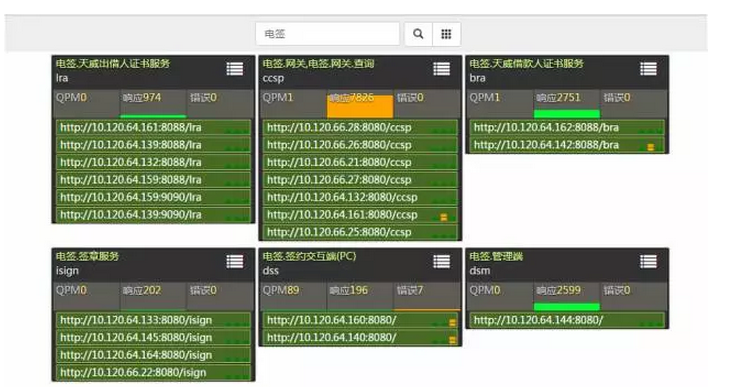Click the magnifier search icon
The height and width of the screenshot is (387, 741).
coord(418,34)
